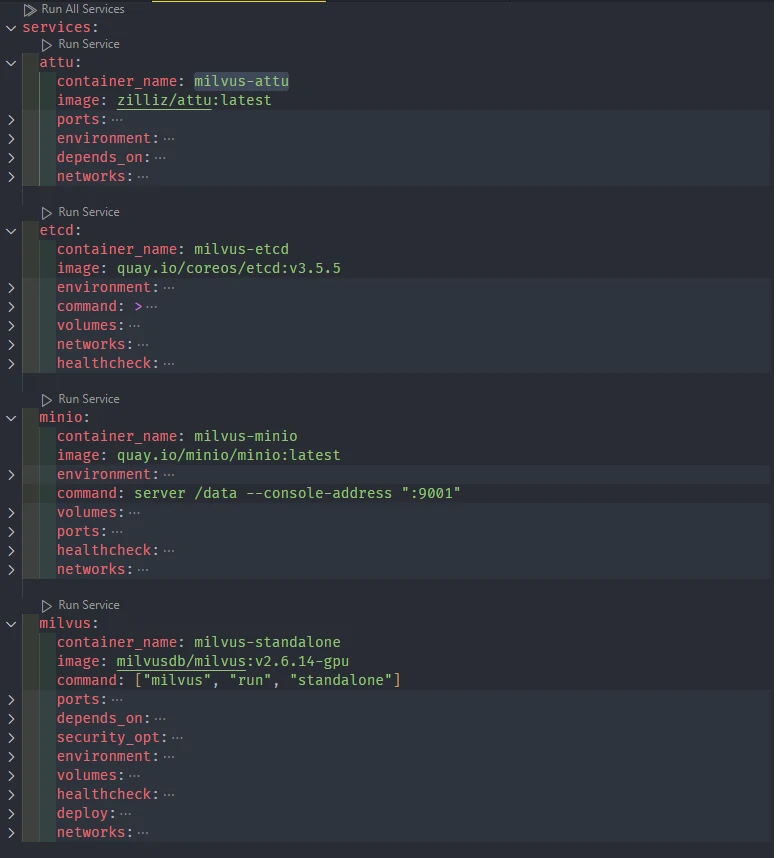
Task: Expand attu ports section
Action: [x=11, y=120]
